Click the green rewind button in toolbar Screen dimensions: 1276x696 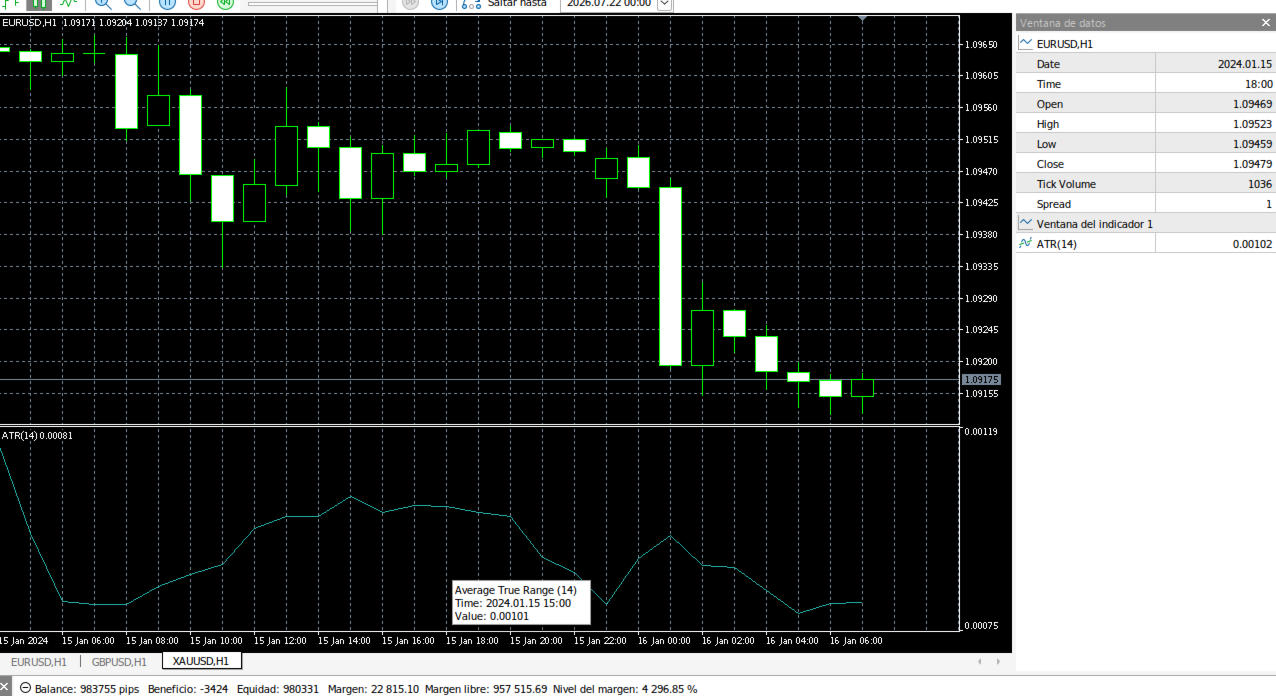point(225,3)
